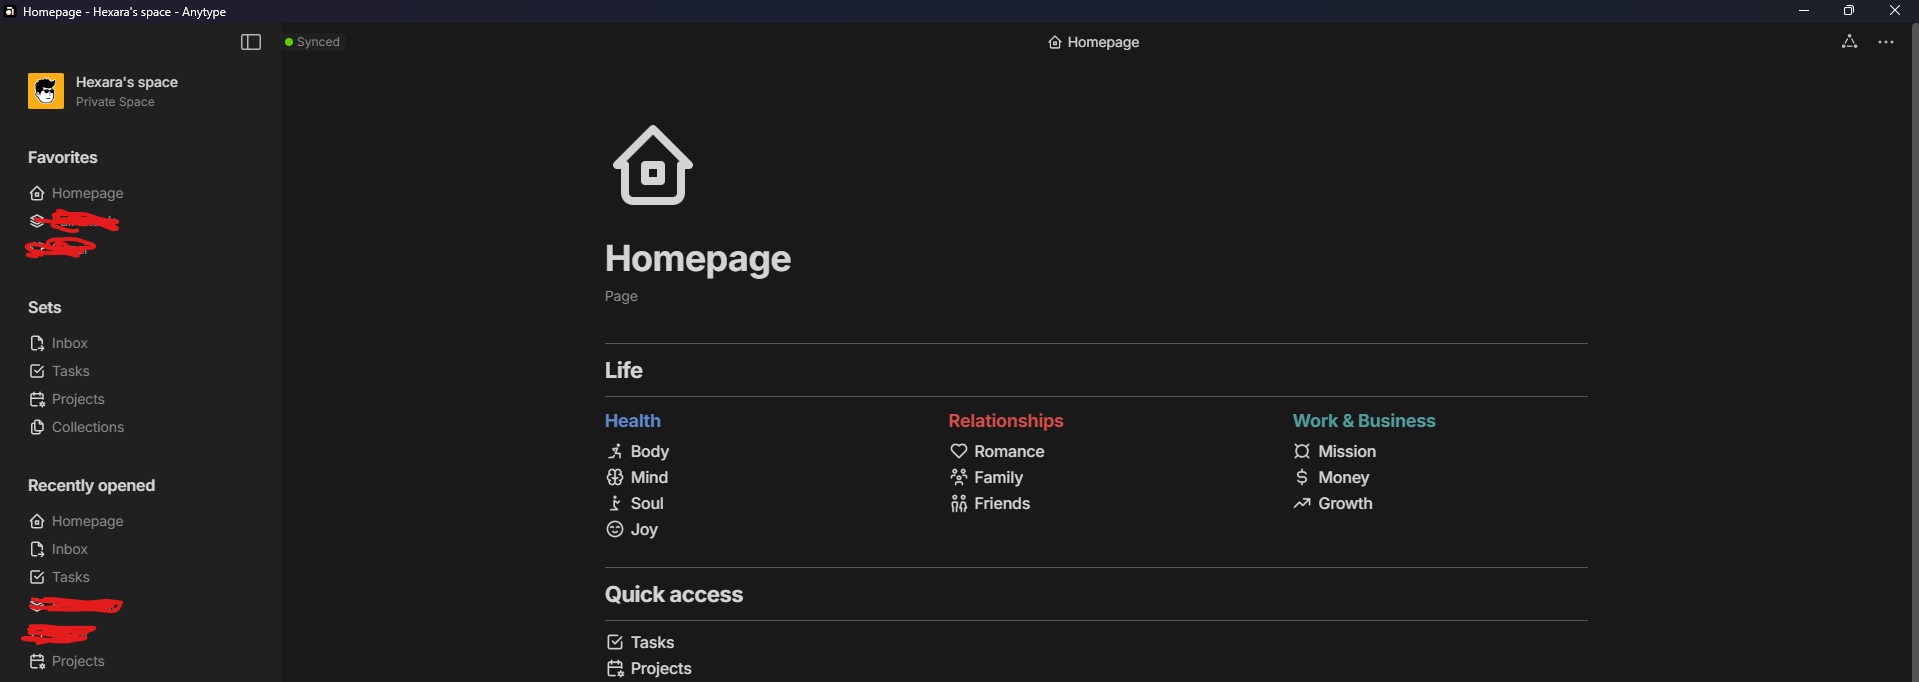Viewport: 1919px width, 682px height.
Task: Open the Mission page link
Action: [1335, 452]
